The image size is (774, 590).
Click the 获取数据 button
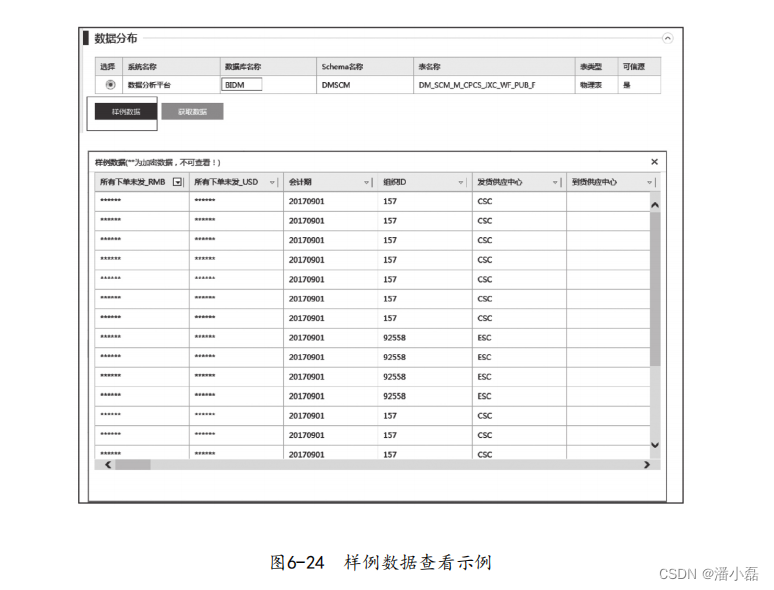pyautogui.click(x=193, y=112)
